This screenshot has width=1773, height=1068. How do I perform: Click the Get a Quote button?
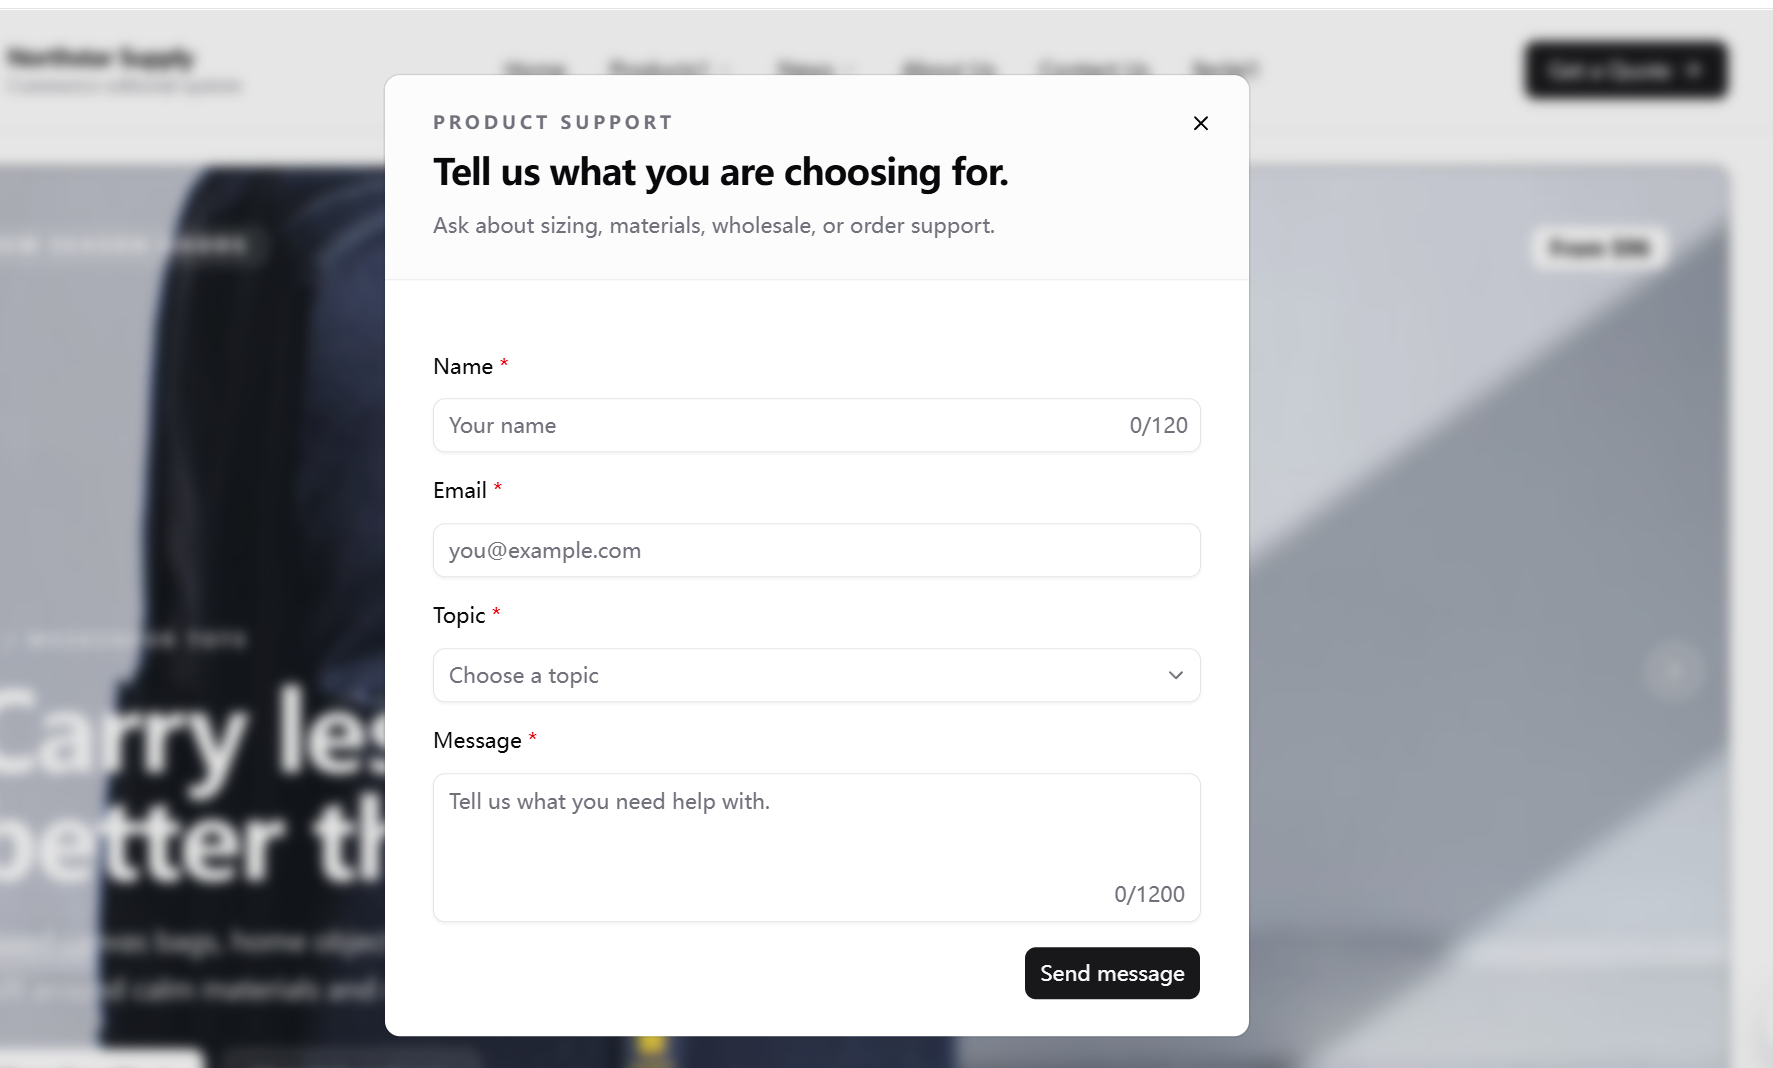1626,70
